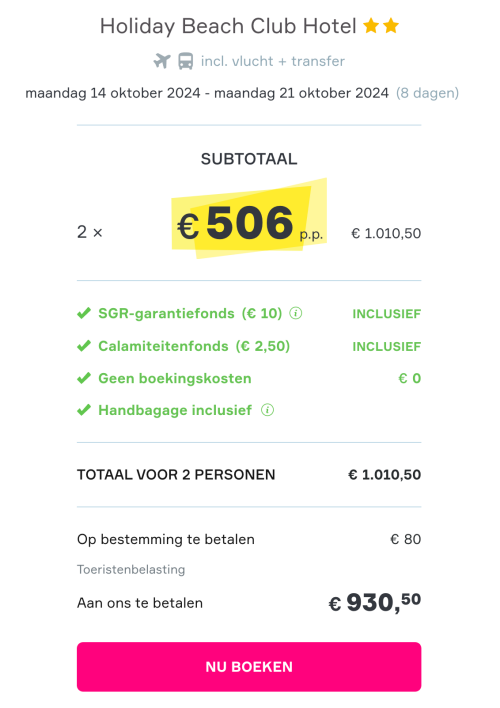500x708 pixels.
Task: Click checkmark beside Calamiteitenfonds
Action: [84, 346]
